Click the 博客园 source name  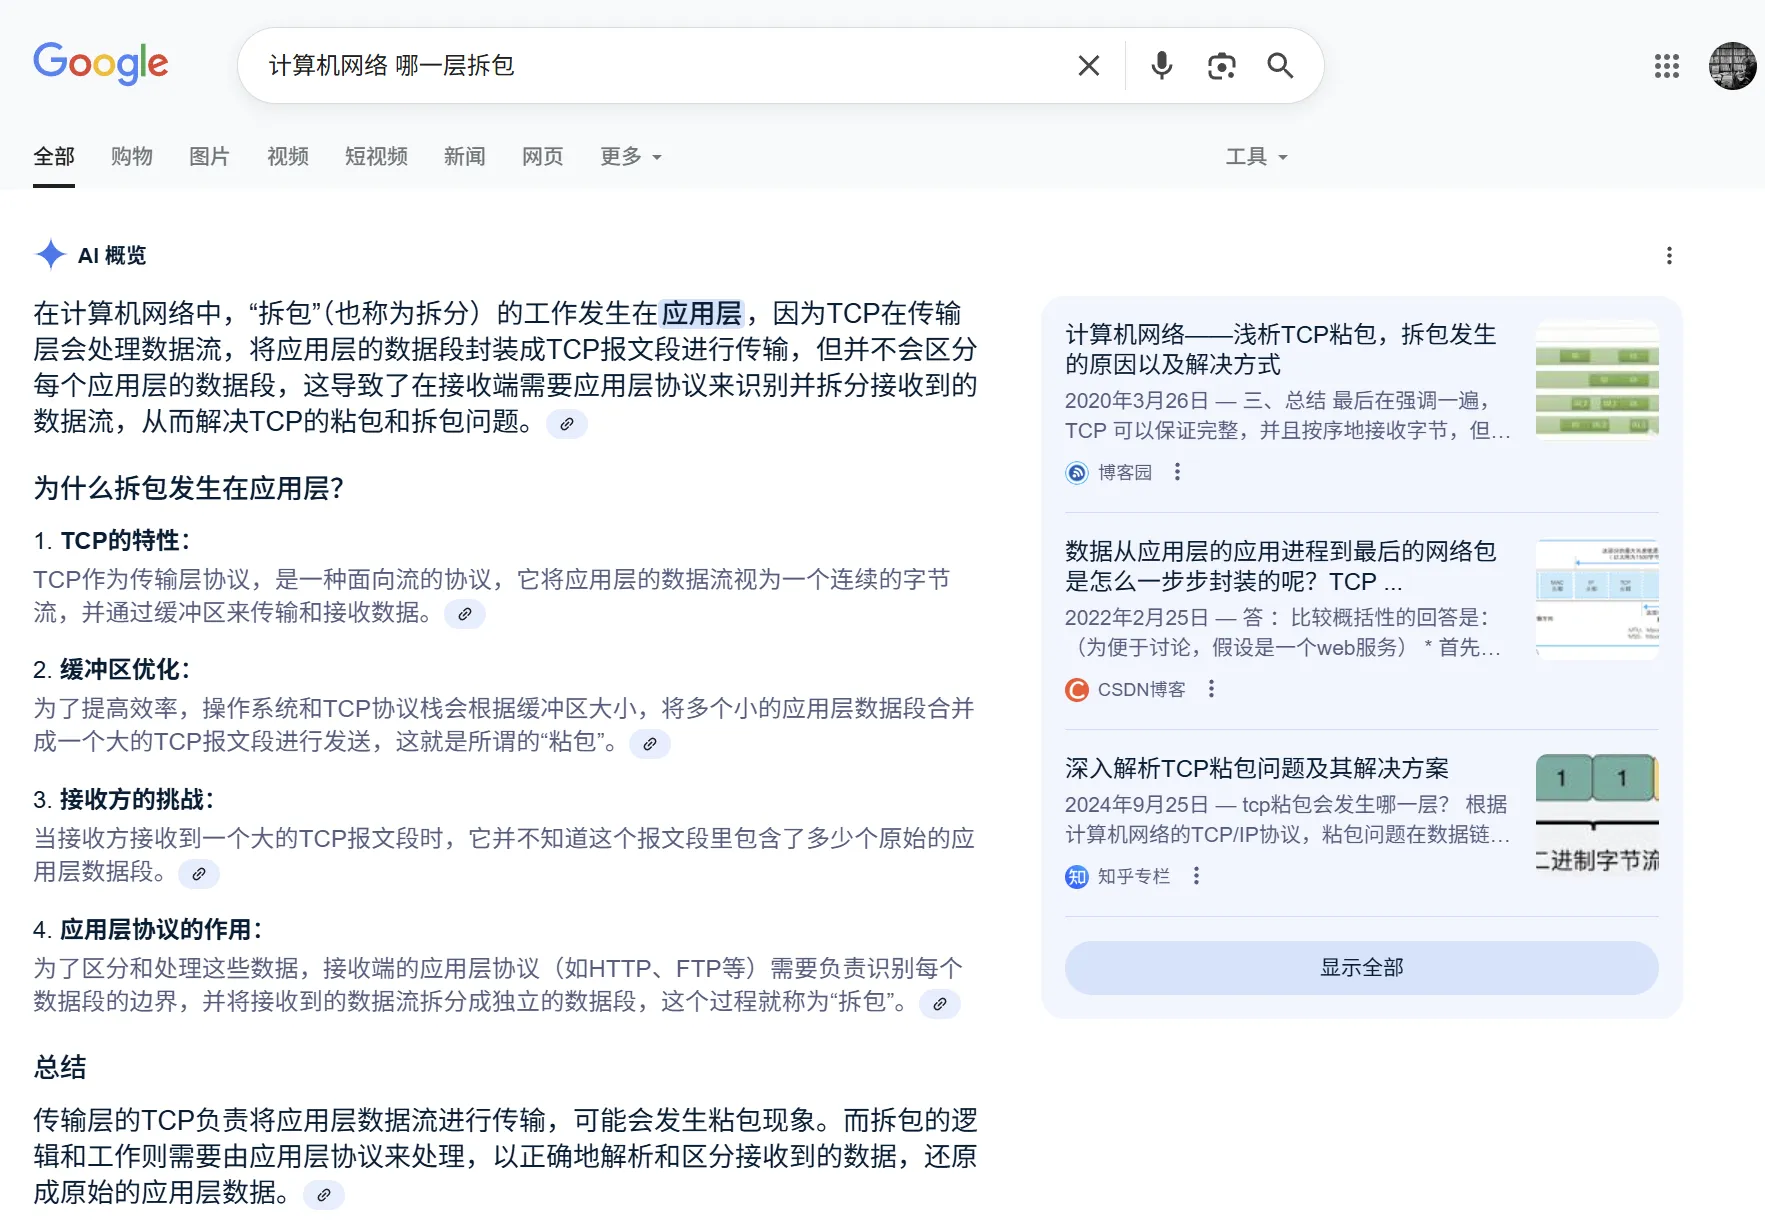pyautogui.click(x=1125, y=472)
